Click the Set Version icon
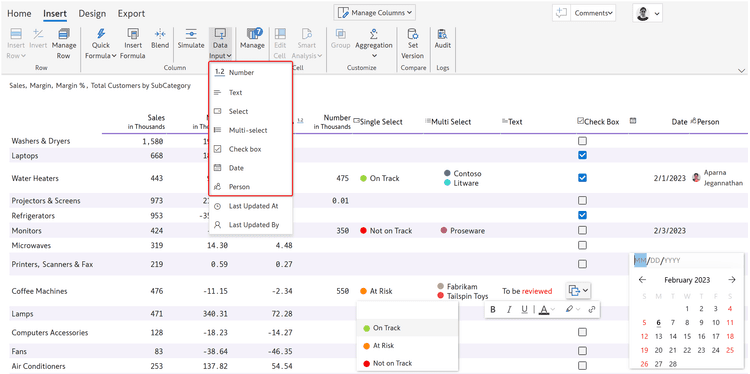This screenshot has width=750, height=374. pos(412,34)
